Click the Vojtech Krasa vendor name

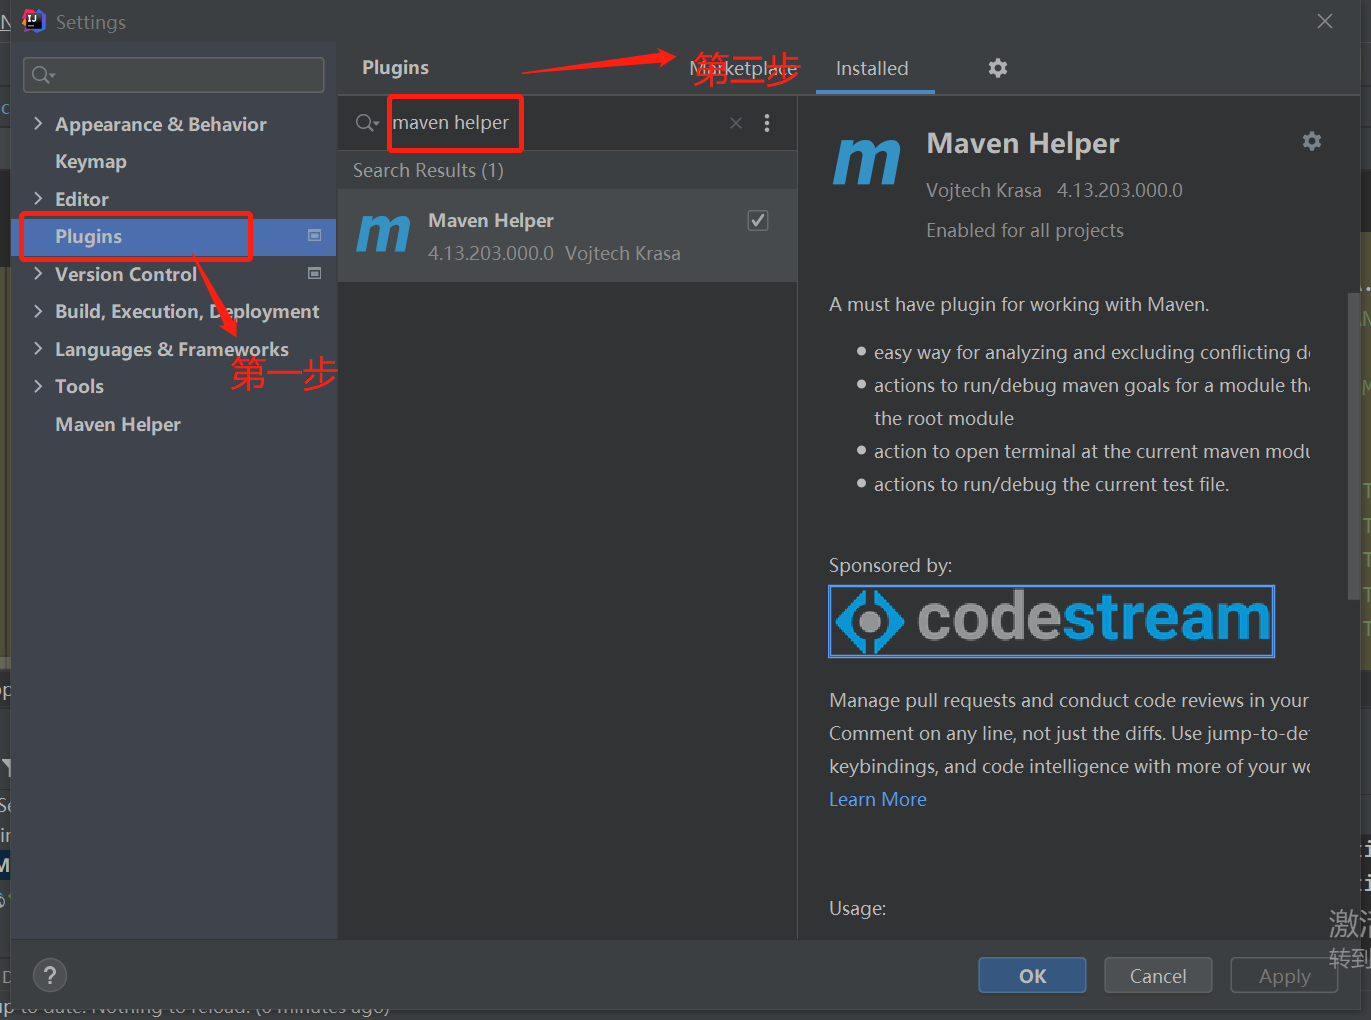point(984,190)
